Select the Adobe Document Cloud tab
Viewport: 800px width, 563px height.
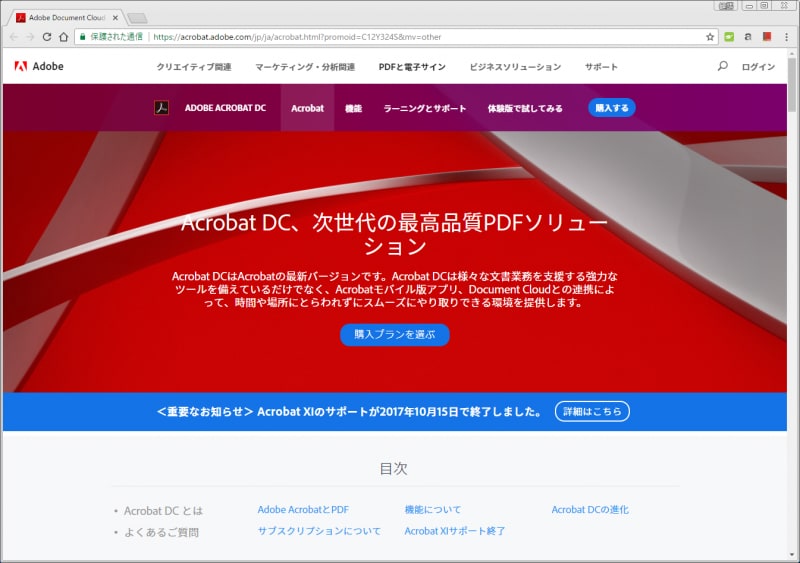pyautogui.click(x=66, y=17)
